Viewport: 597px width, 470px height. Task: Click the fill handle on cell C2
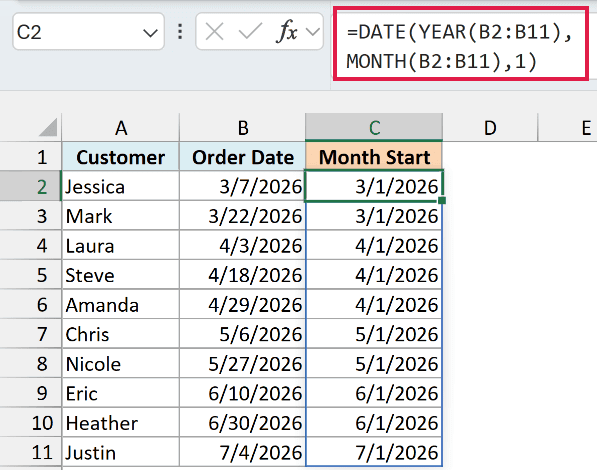[x=442, y=200]
